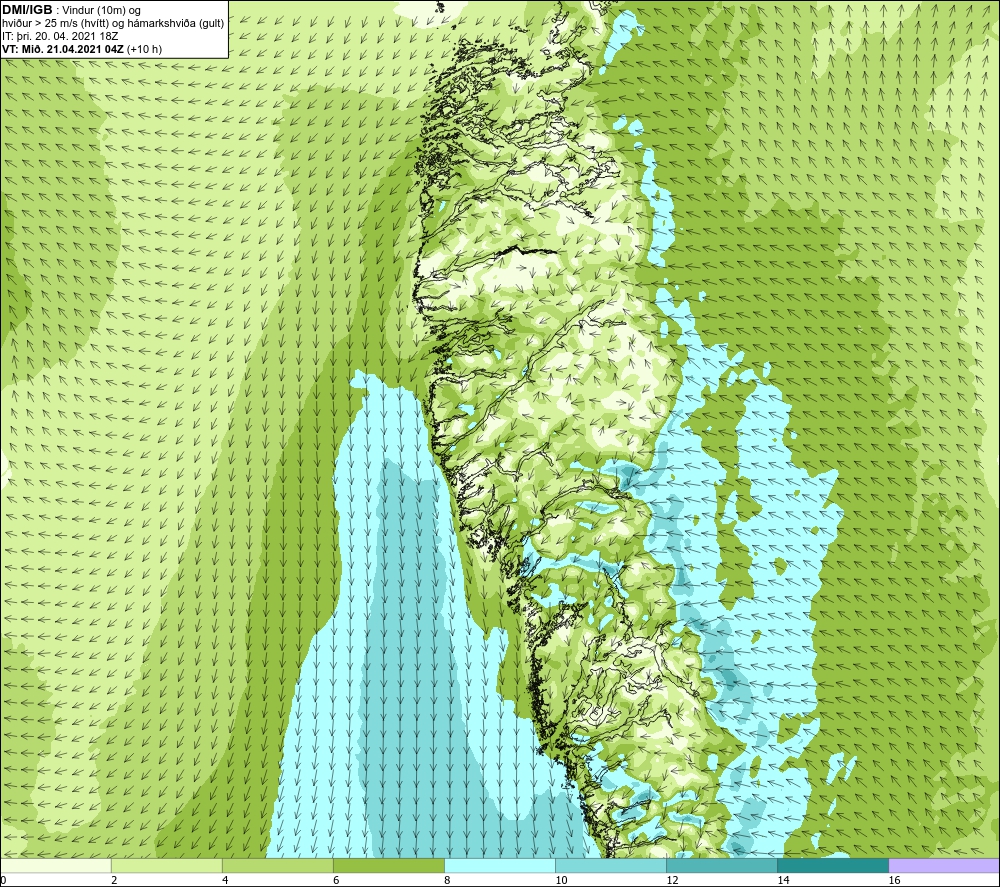
Task: Click the scale label "10"
Action: click(x=561, y=881)
